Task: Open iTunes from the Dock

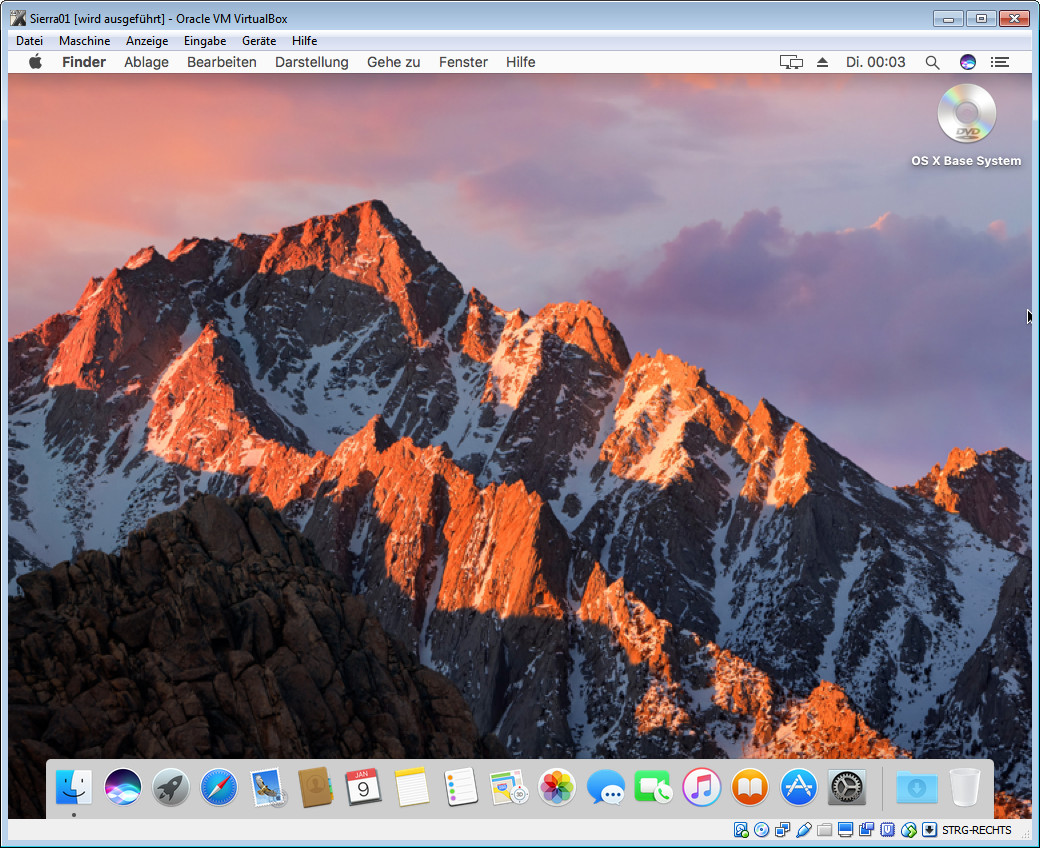Action: [702, 787]
